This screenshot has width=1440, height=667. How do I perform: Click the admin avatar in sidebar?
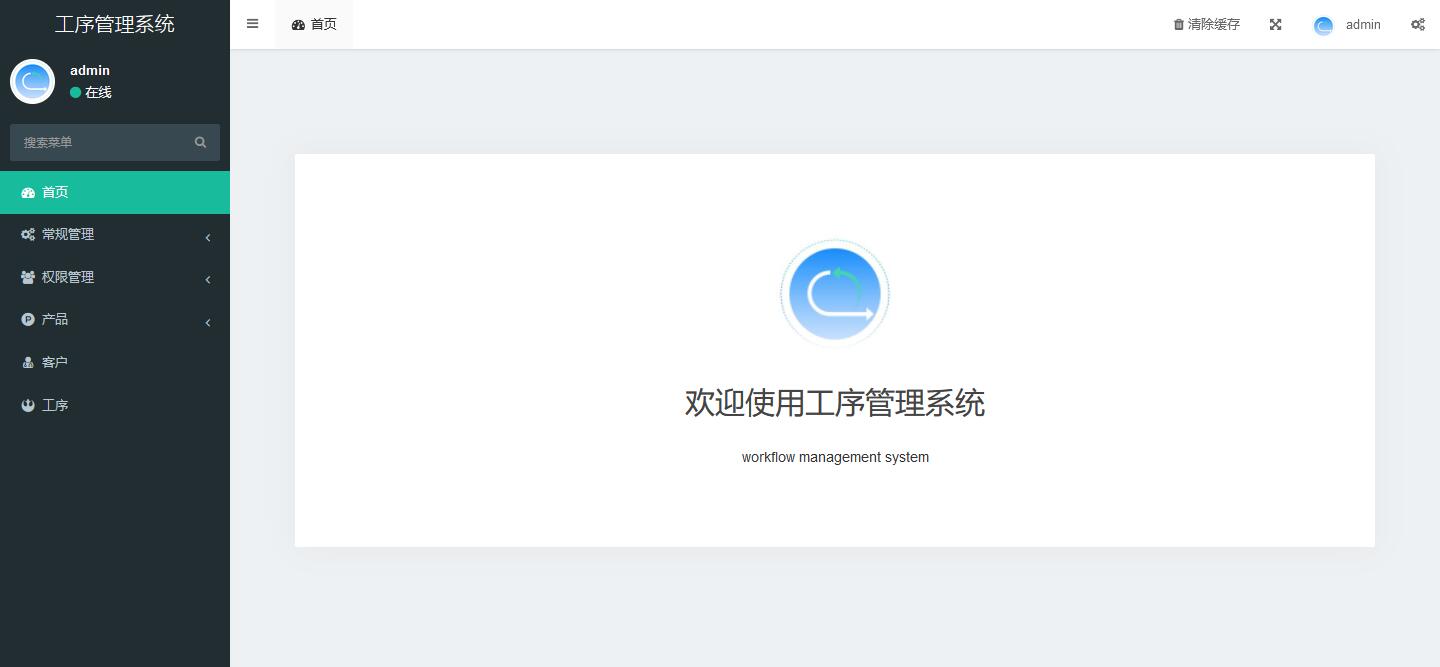coord(32,81)
